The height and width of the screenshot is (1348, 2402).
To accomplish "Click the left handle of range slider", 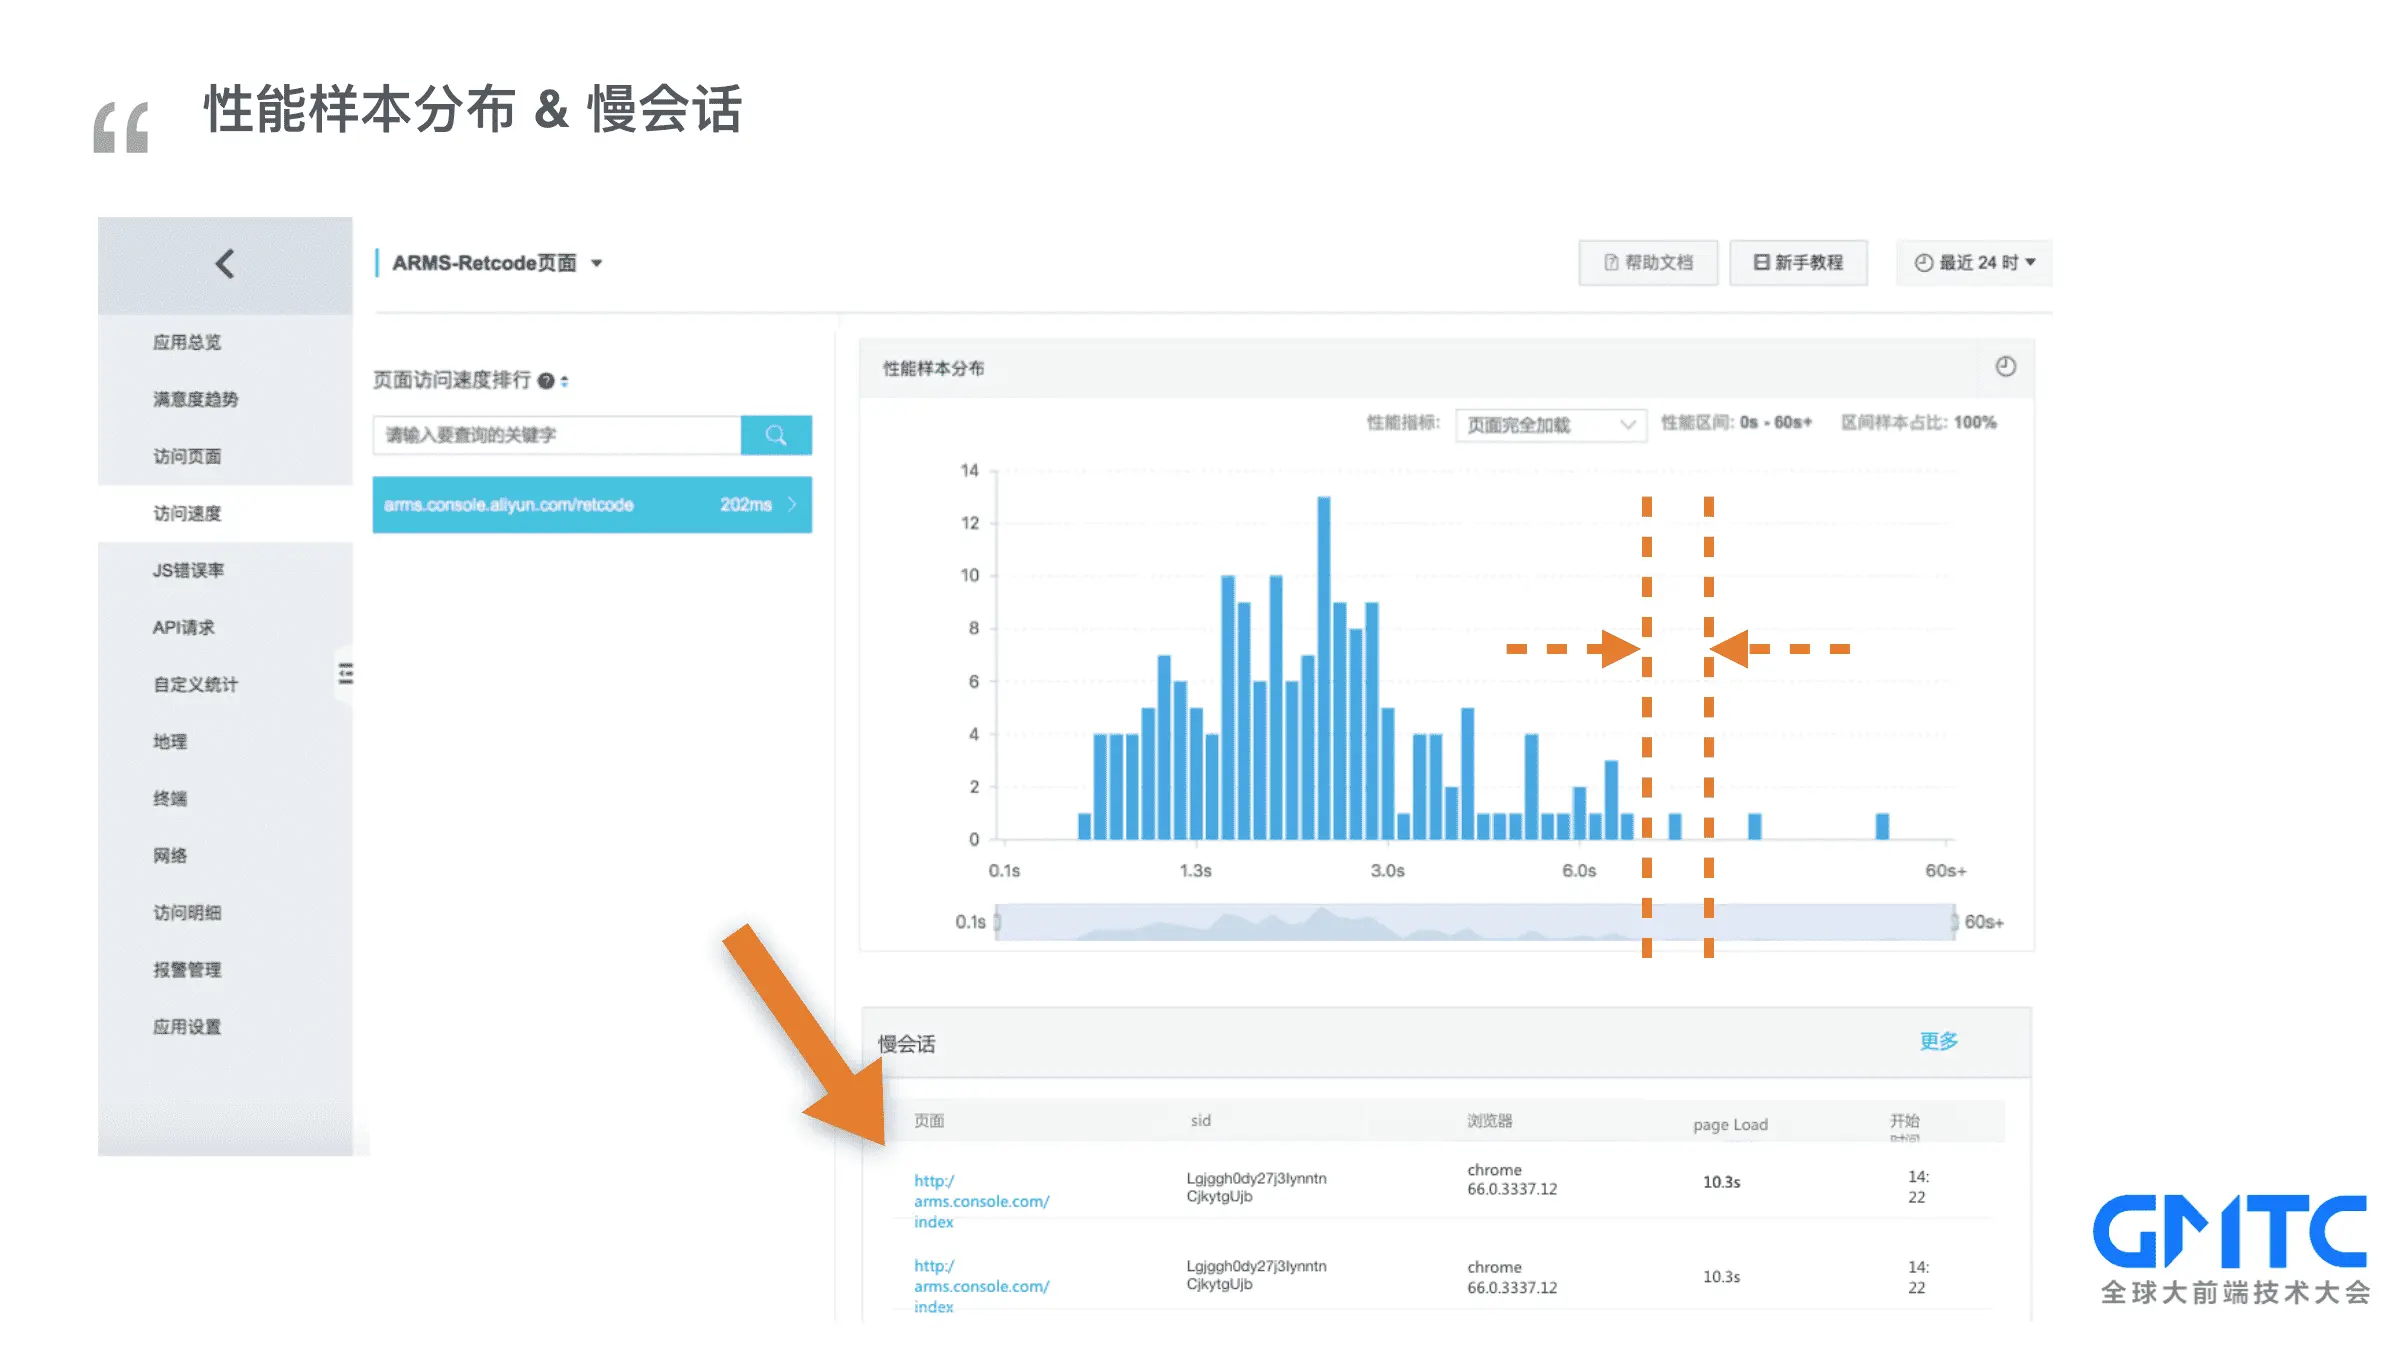I will click(x=997, y=922).
